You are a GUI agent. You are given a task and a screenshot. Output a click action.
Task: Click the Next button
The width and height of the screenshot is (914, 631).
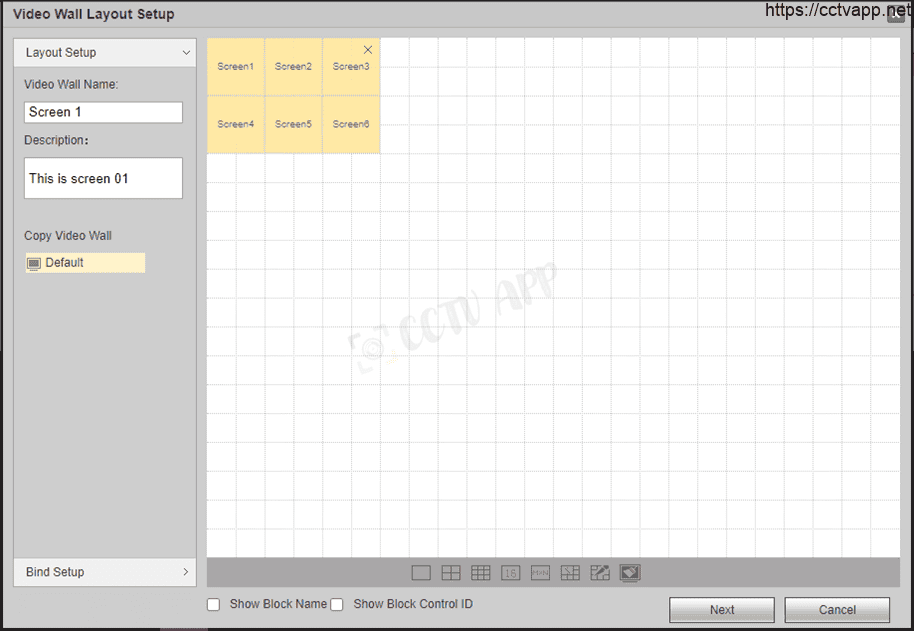pos(722,610)
